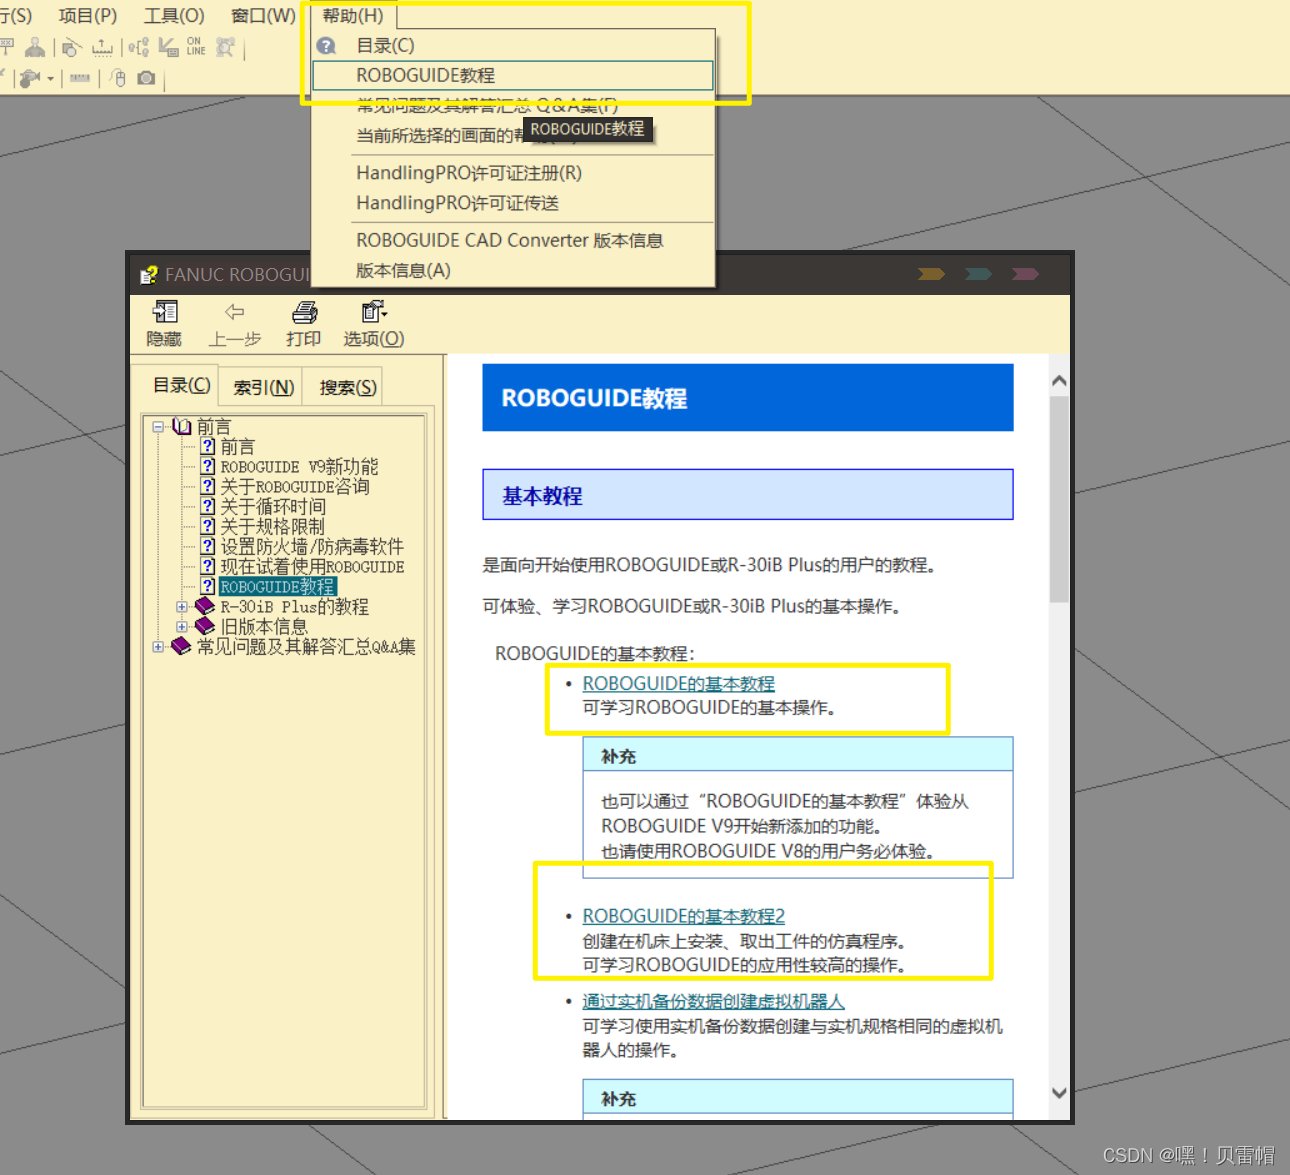Open the 项目(P) menu
Viewport: 1290px width, 1175px height.
pos(88,15)
